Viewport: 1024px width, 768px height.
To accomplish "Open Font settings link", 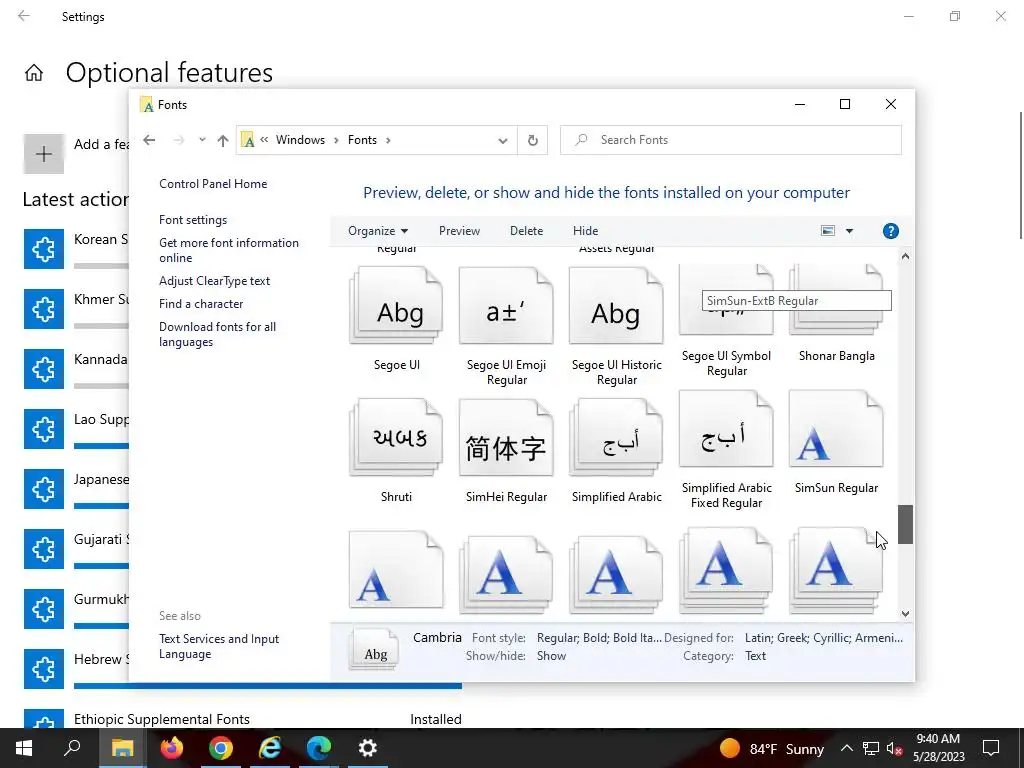I will click(x=193, y=220).
